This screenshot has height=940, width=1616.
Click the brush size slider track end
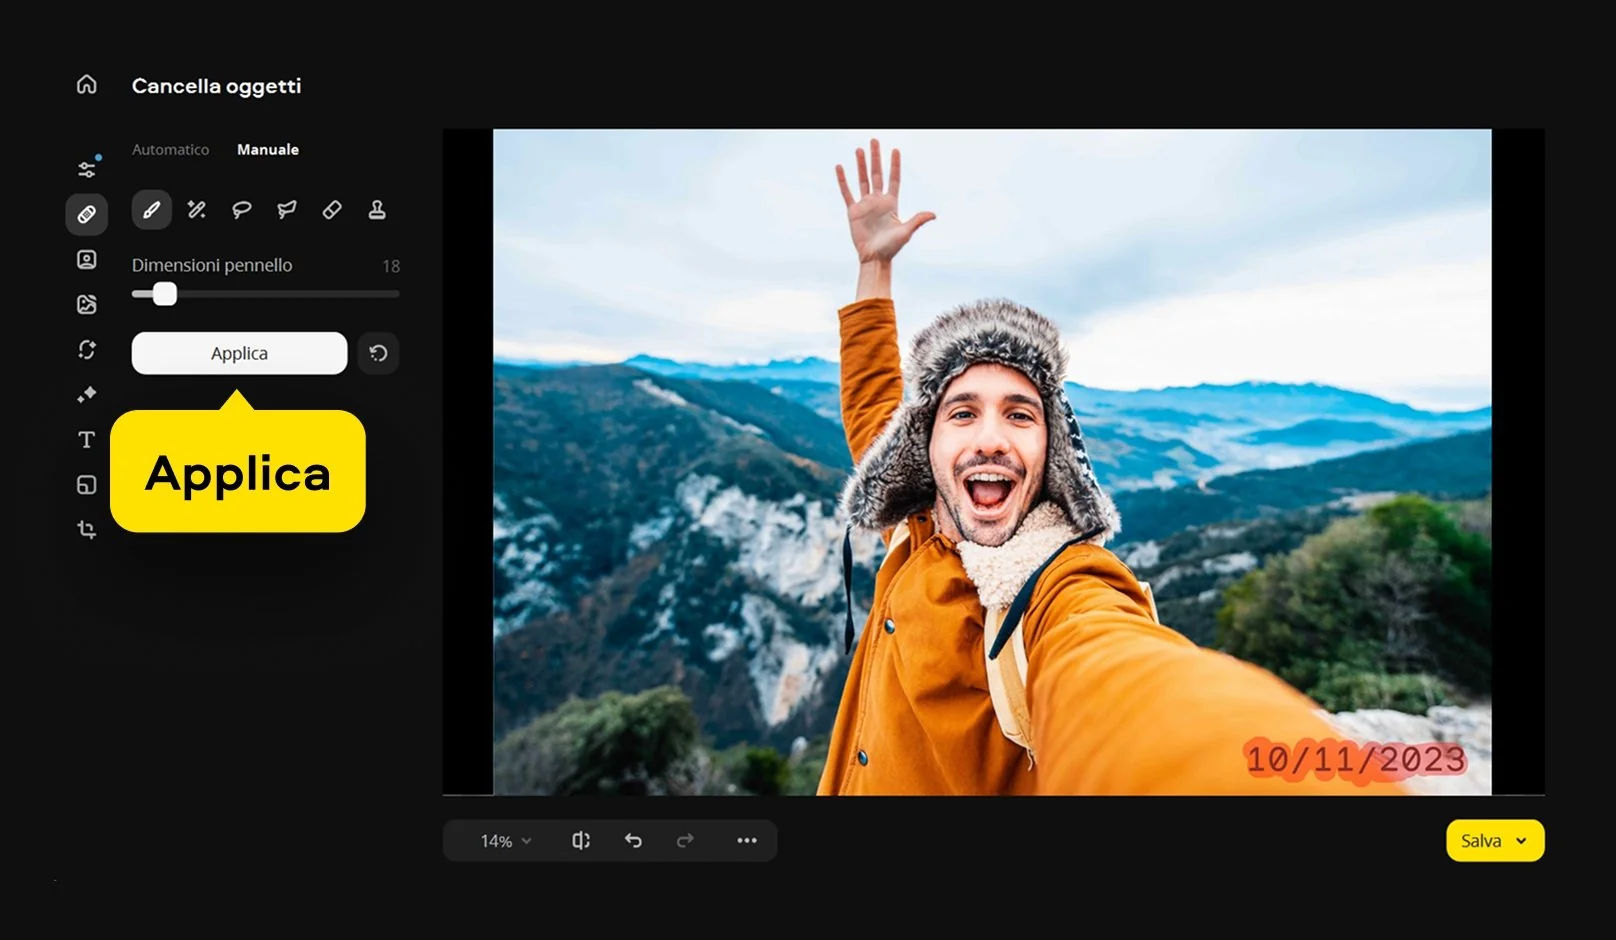pyautogui.click(x=396, y=294)
